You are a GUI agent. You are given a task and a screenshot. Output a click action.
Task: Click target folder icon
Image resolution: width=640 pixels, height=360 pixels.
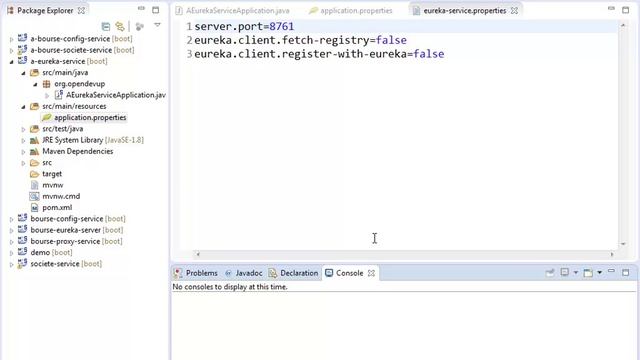tap(35, 174)
